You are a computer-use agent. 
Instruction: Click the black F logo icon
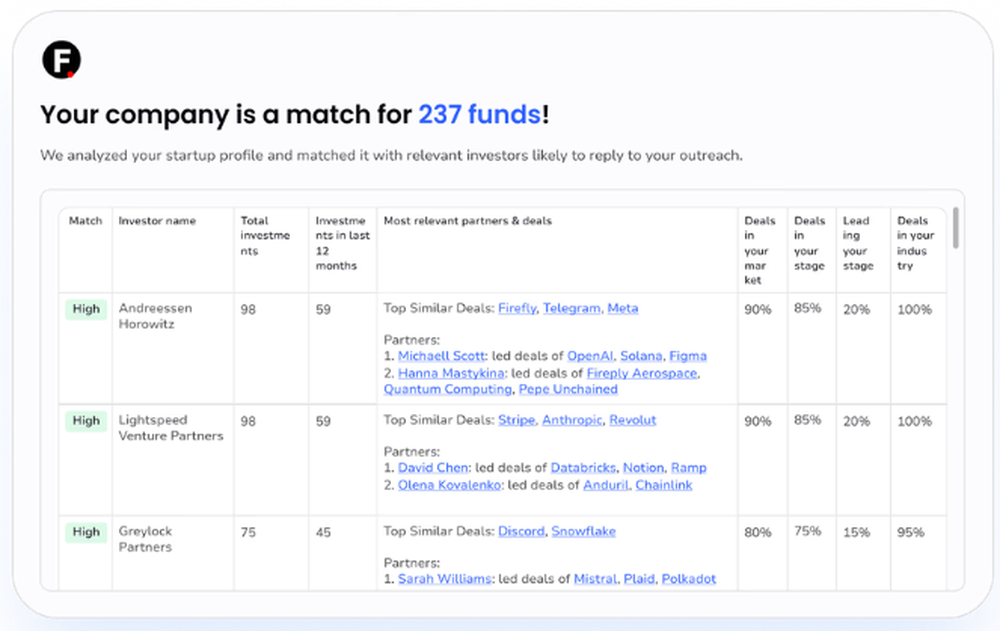point(62,60)
